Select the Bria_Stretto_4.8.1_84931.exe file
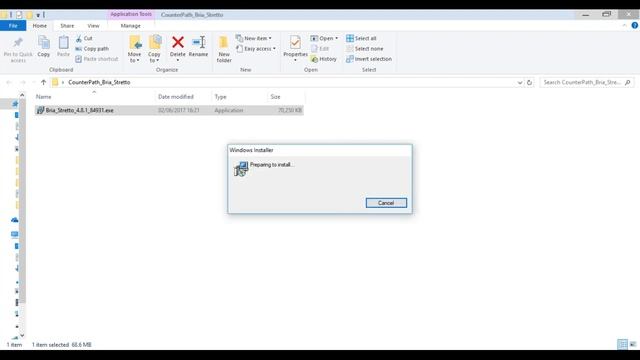This screenshot has height=360, width=640. [169, 110]
